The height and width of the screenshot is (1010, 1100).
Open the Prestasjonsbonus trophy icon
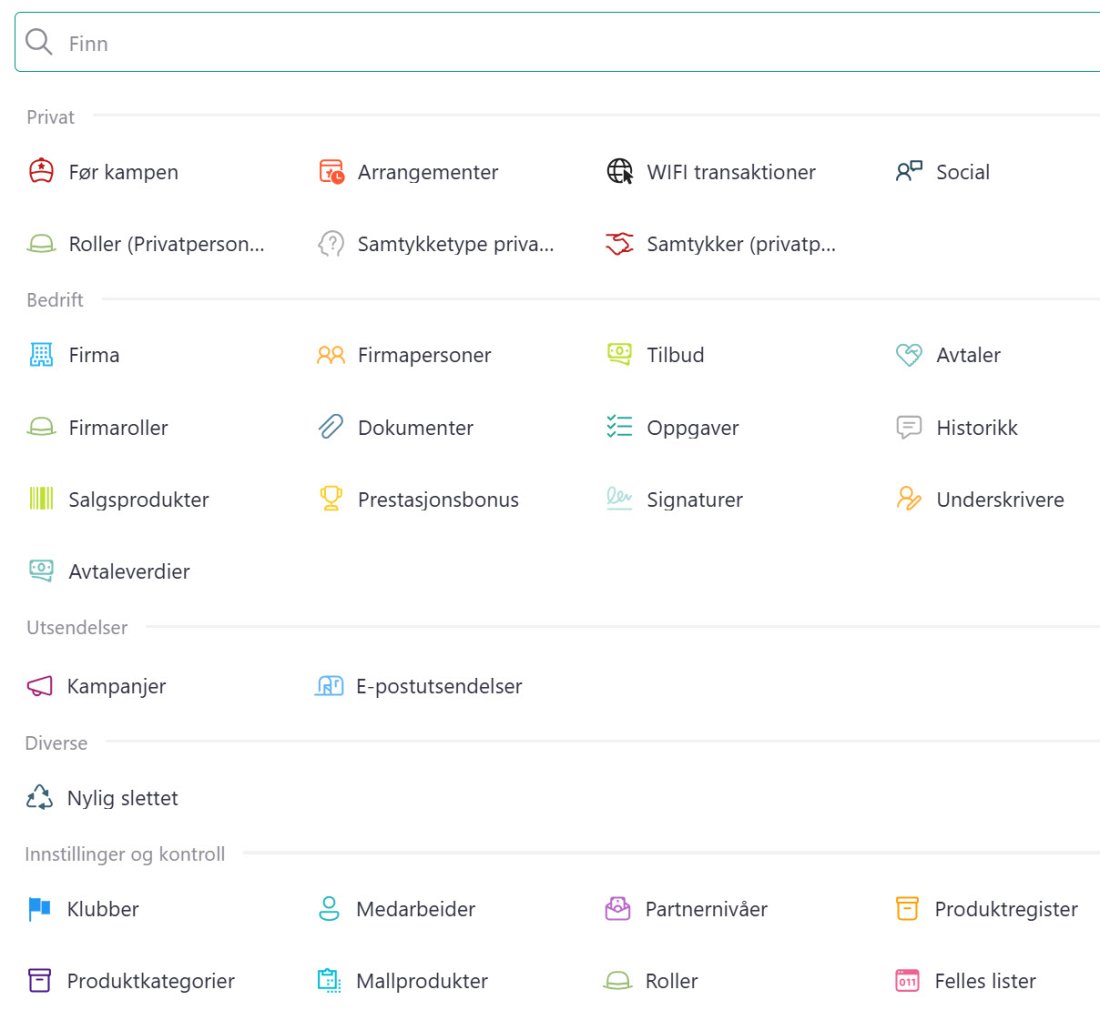click(x=331, y=499)
